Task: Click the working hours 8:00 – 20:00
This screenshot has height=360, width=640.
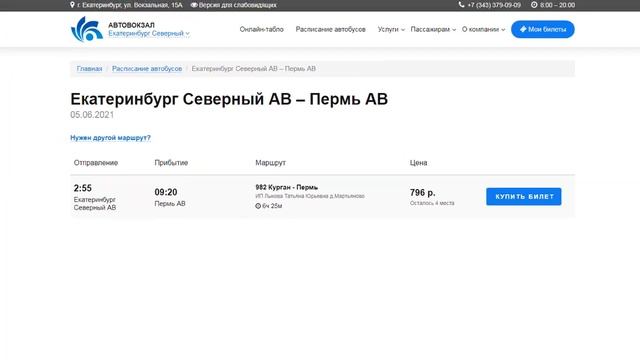Action: pos(557,5)
